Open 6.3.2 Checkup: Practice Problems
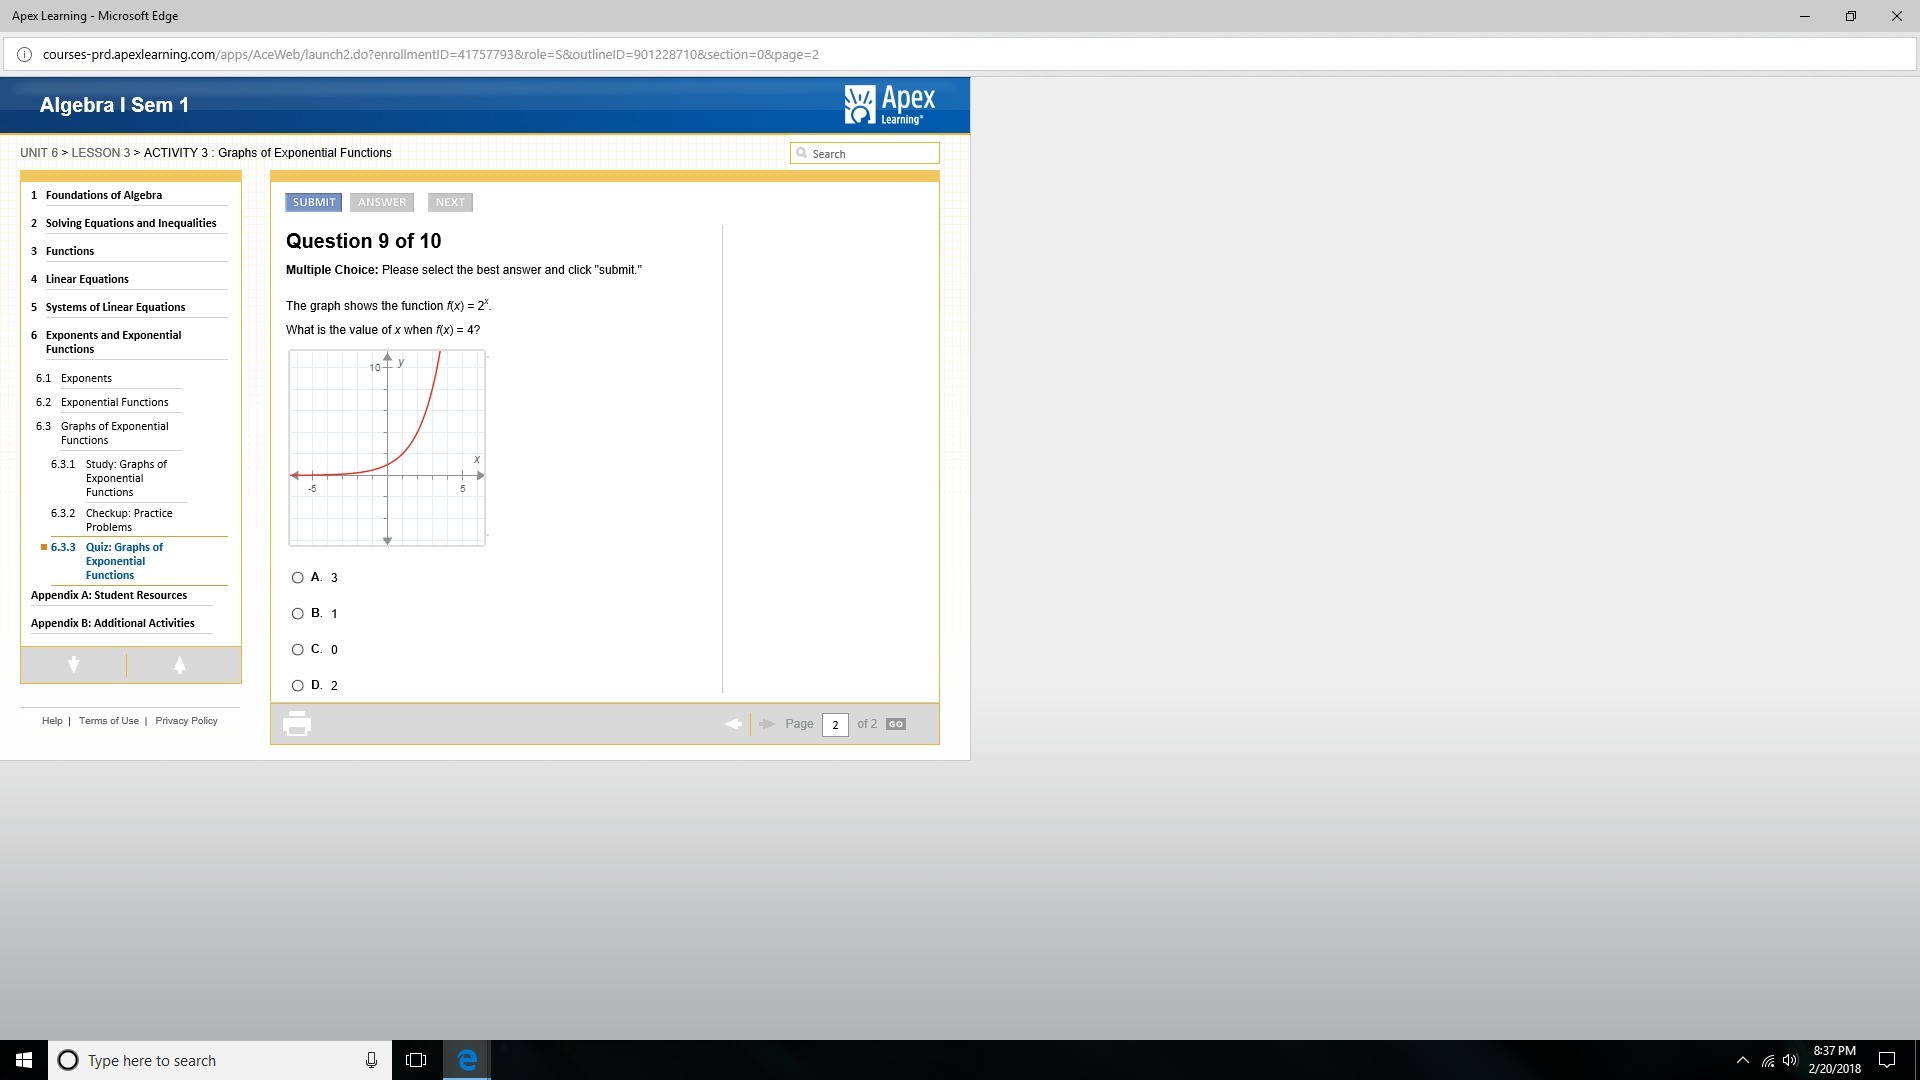Viewport: 1920px width, 1080px height. click(128, 520)
